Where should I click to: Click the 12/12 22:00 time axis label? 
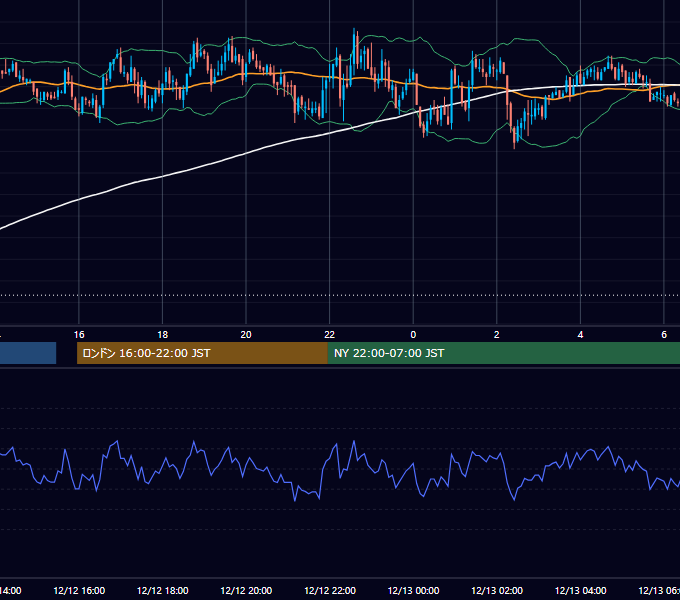(x=330, y=590)
